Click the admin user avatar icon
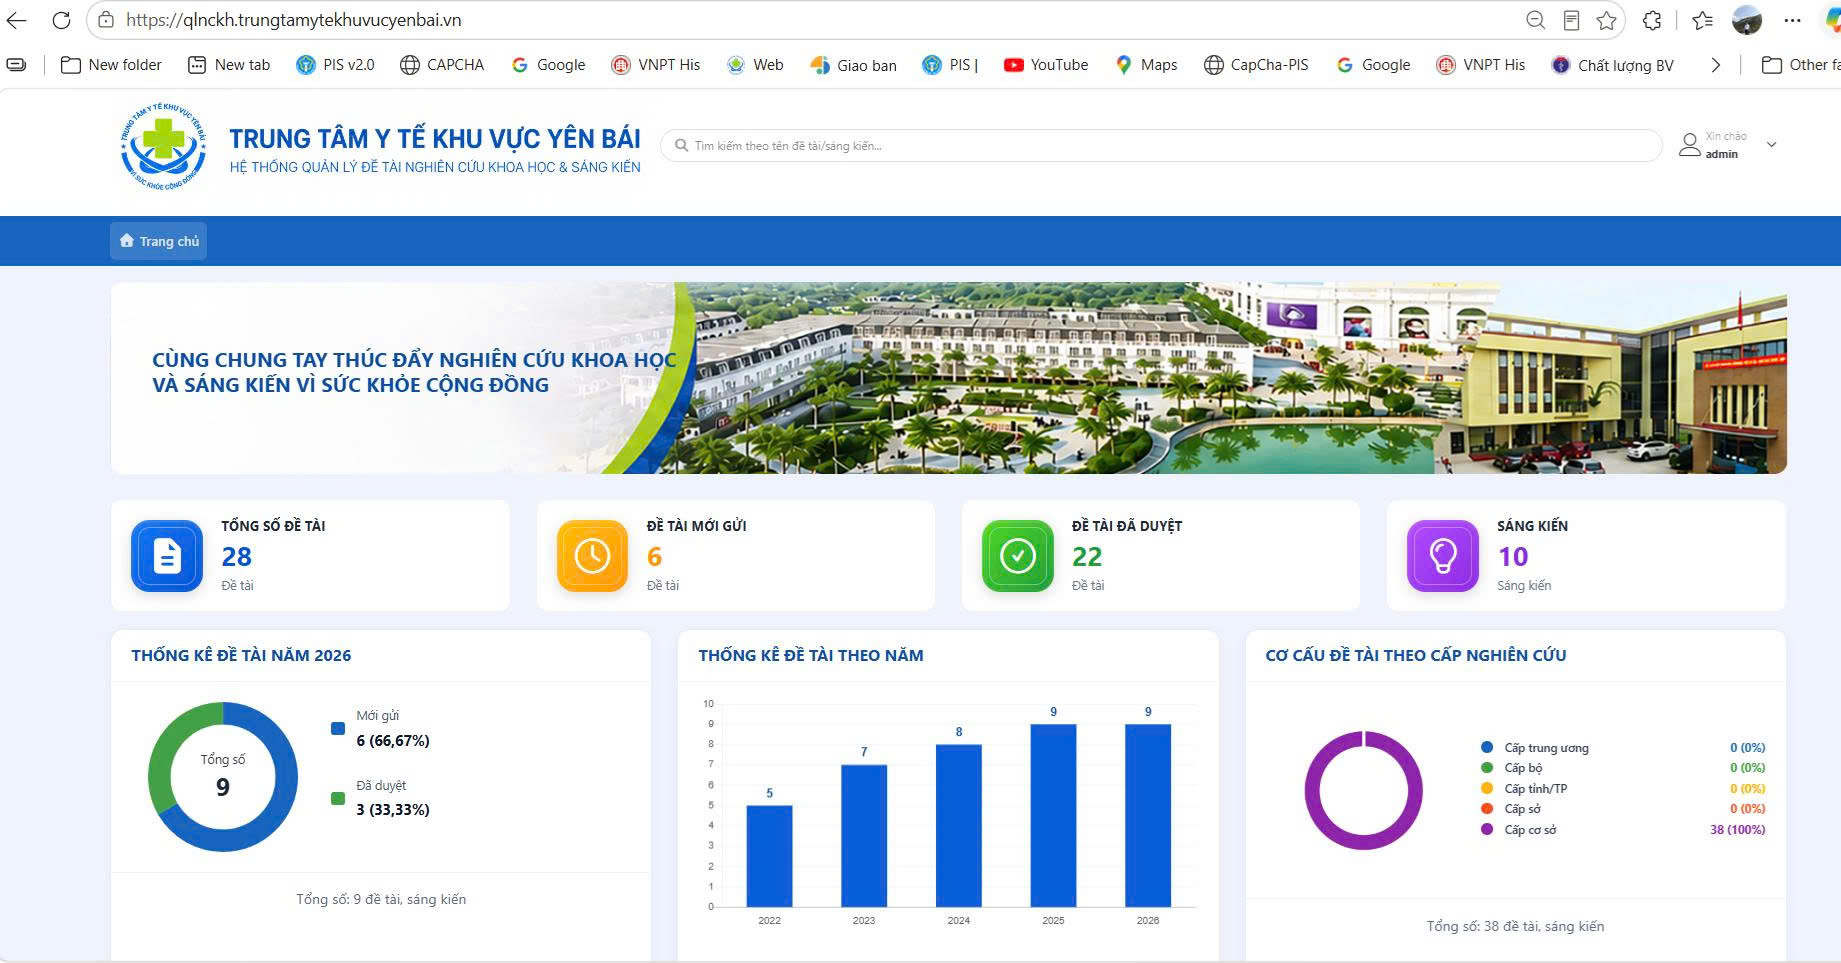1841x963 pixels. [x=1689, y=145]
